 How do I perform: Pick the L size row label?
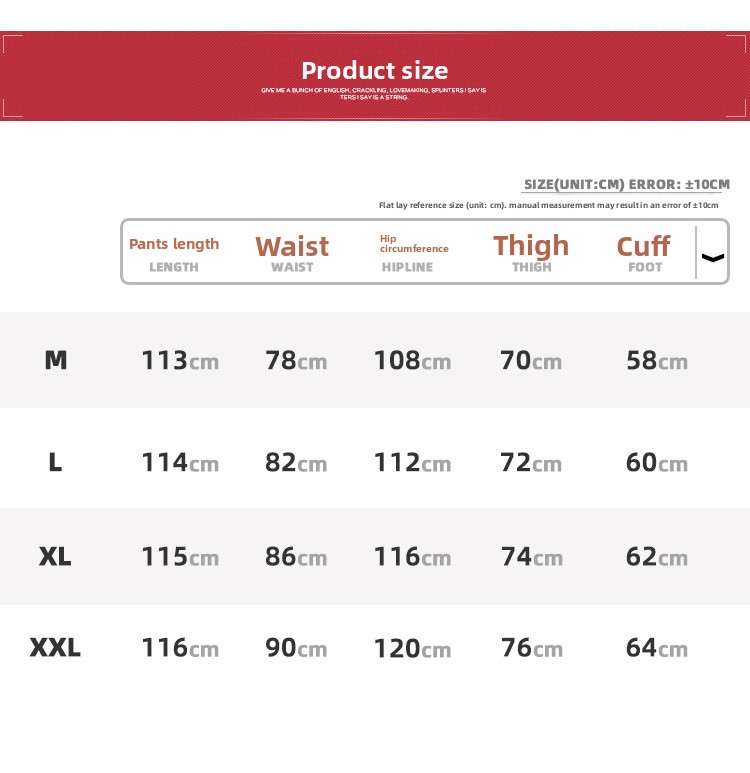pos(55,462)
